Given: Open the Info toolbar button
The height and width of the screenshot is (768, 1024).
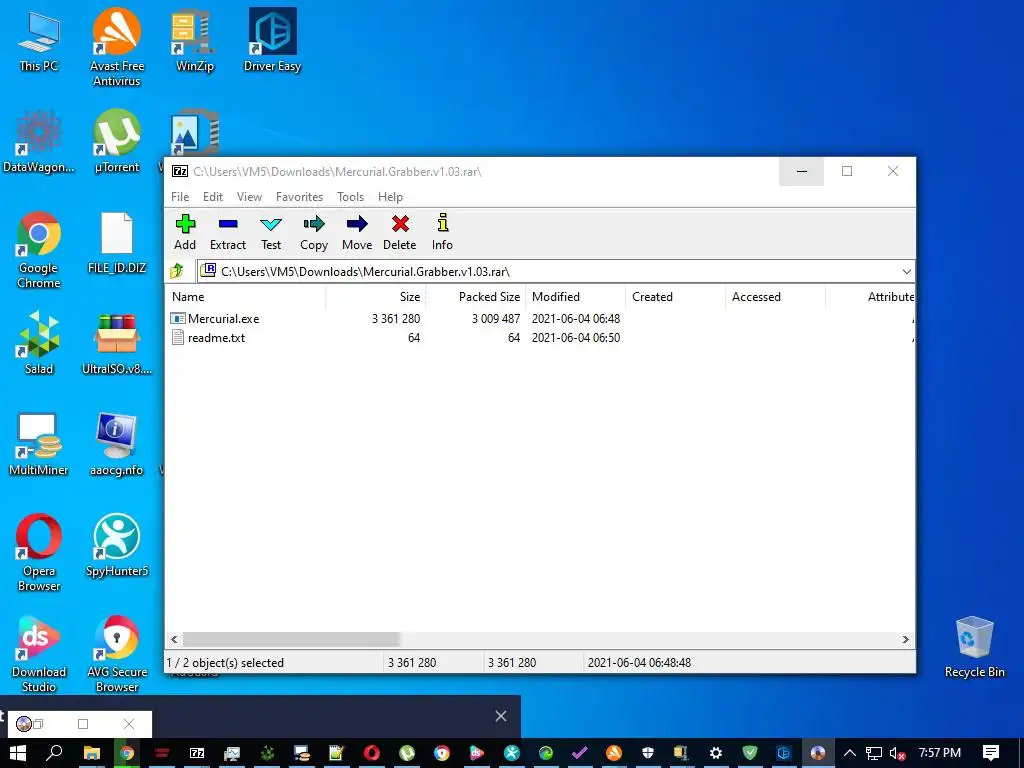Looking at the screenshot, I should point(442,232).
